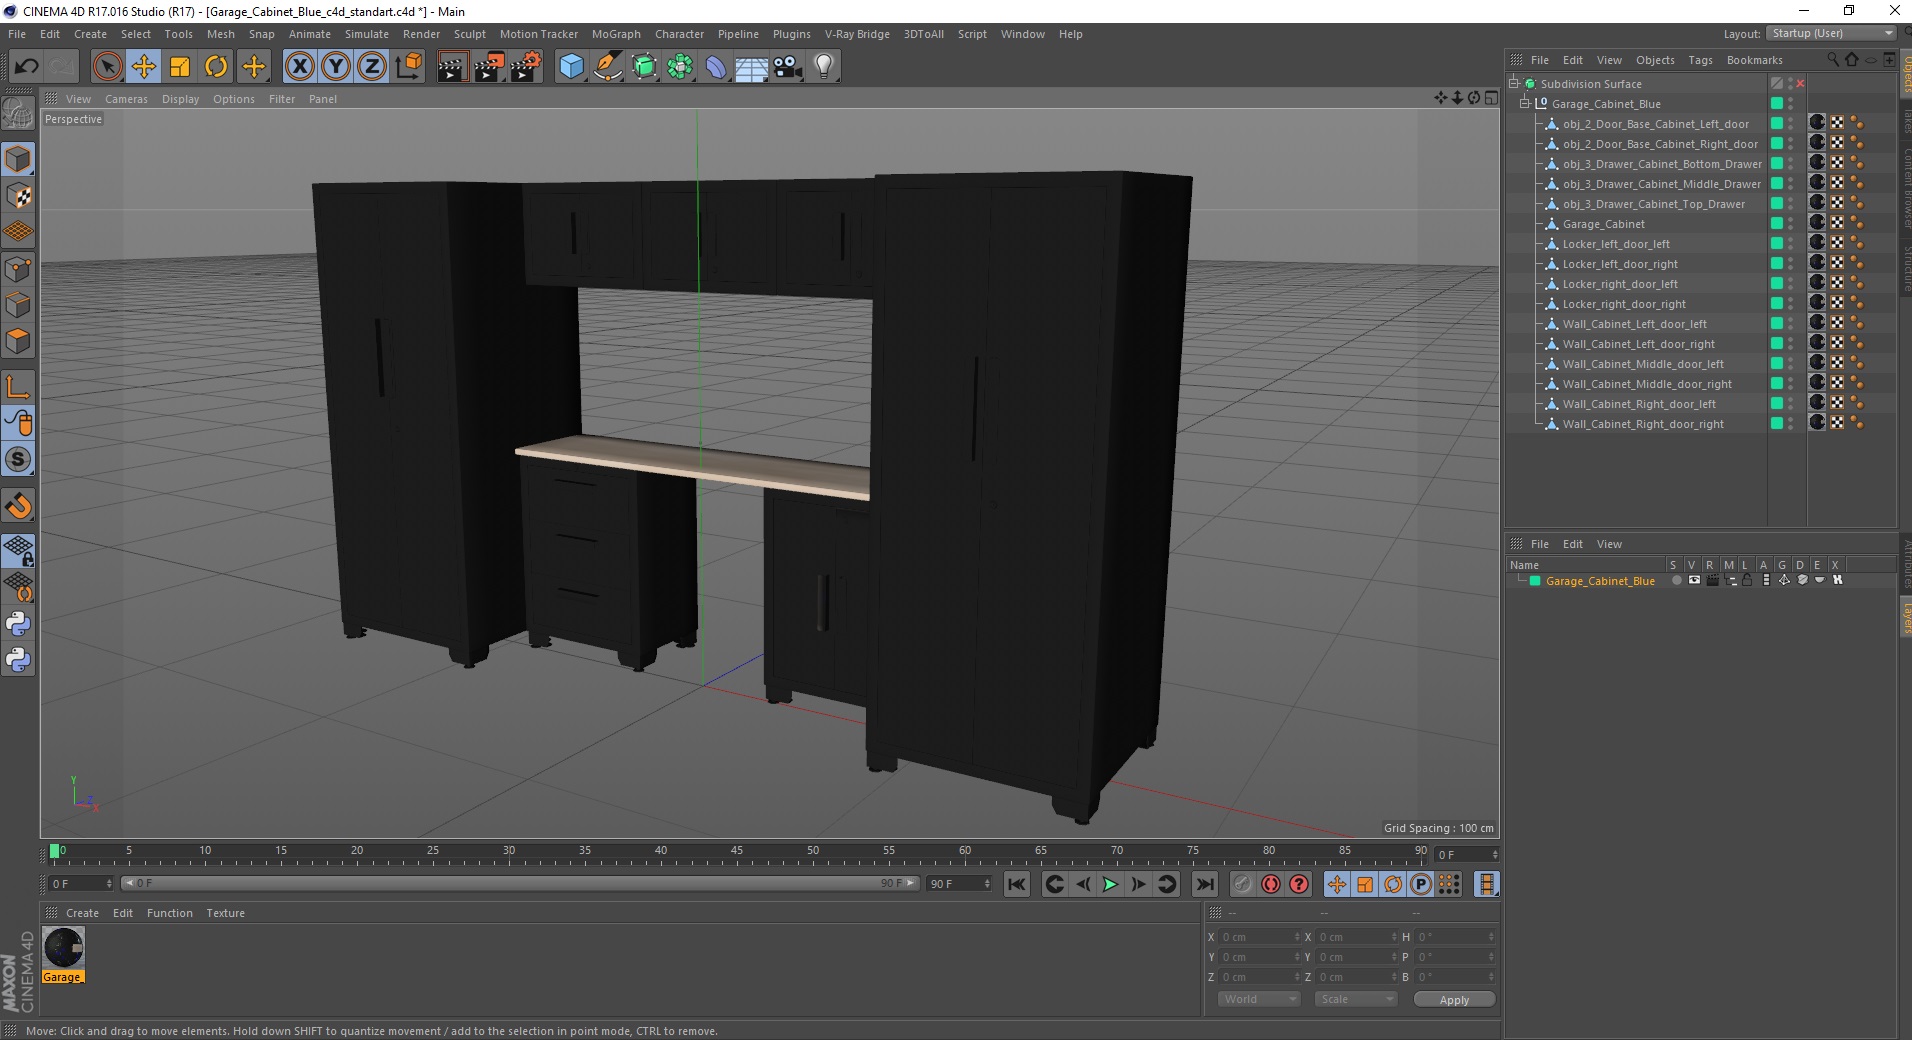
Task: Click the timeline range slider bar
Action: (x=519, y=883)
